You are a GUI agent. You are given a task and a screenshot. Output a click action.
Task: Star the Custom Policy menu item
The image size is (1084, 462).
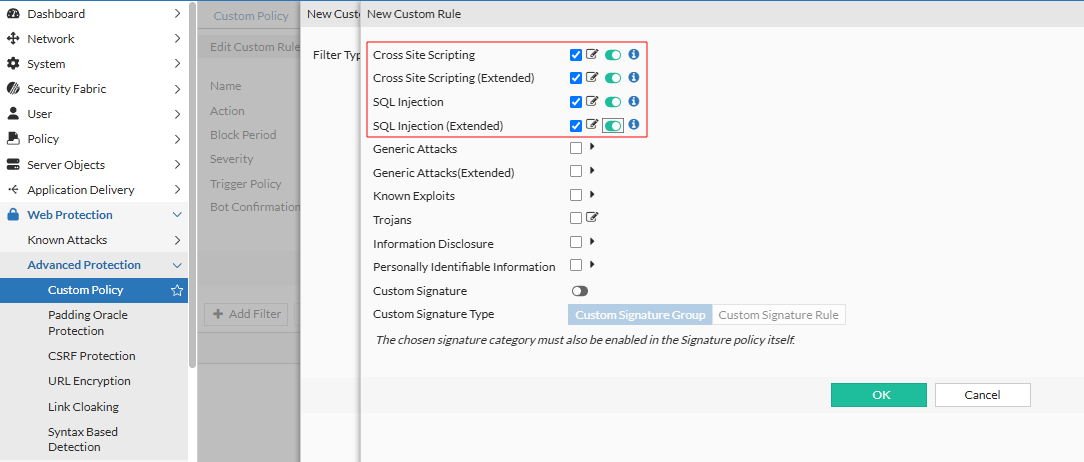pyautogui.click(x=177, y=290)
